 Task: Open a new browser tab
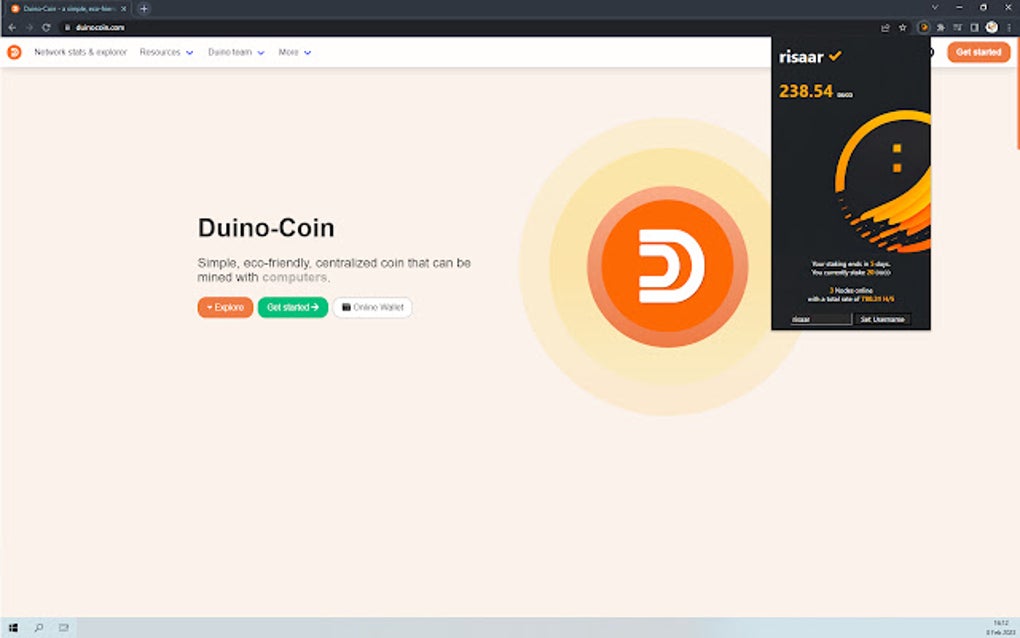(144, 8)
